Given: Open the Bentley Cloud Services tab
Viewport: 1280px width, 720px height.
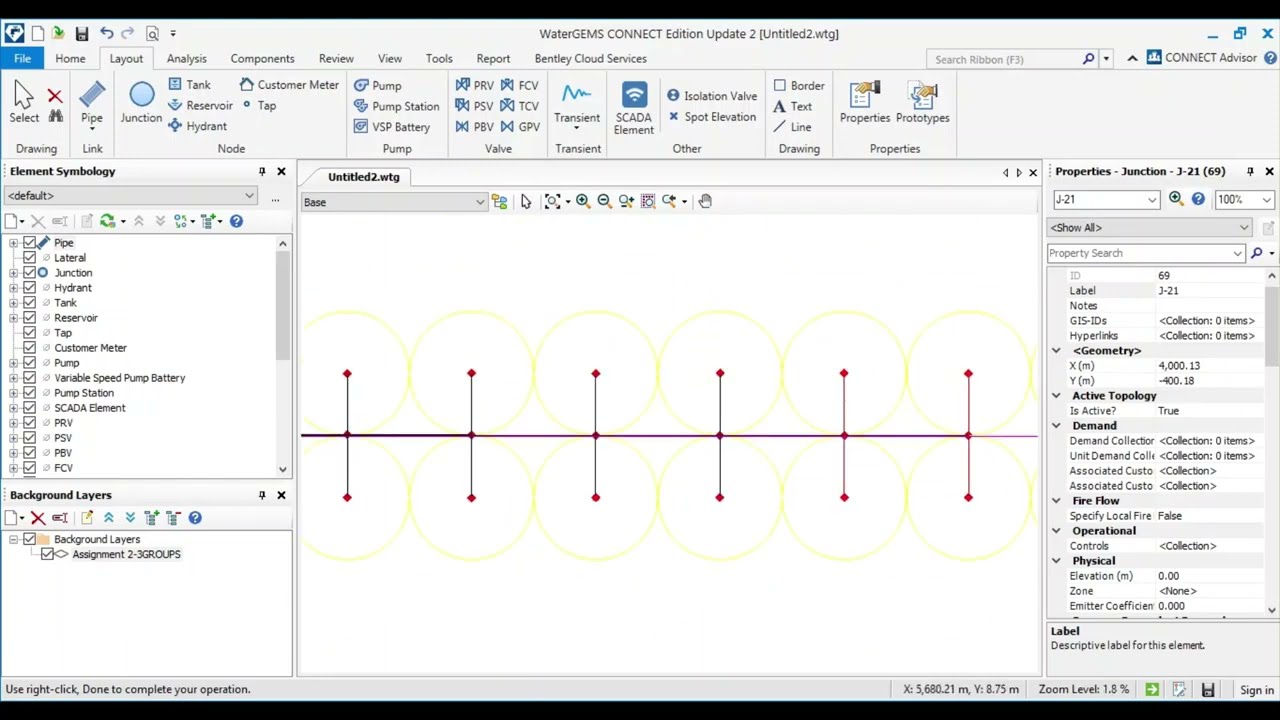Looking at the screenshot, I should tap(590, 58).
